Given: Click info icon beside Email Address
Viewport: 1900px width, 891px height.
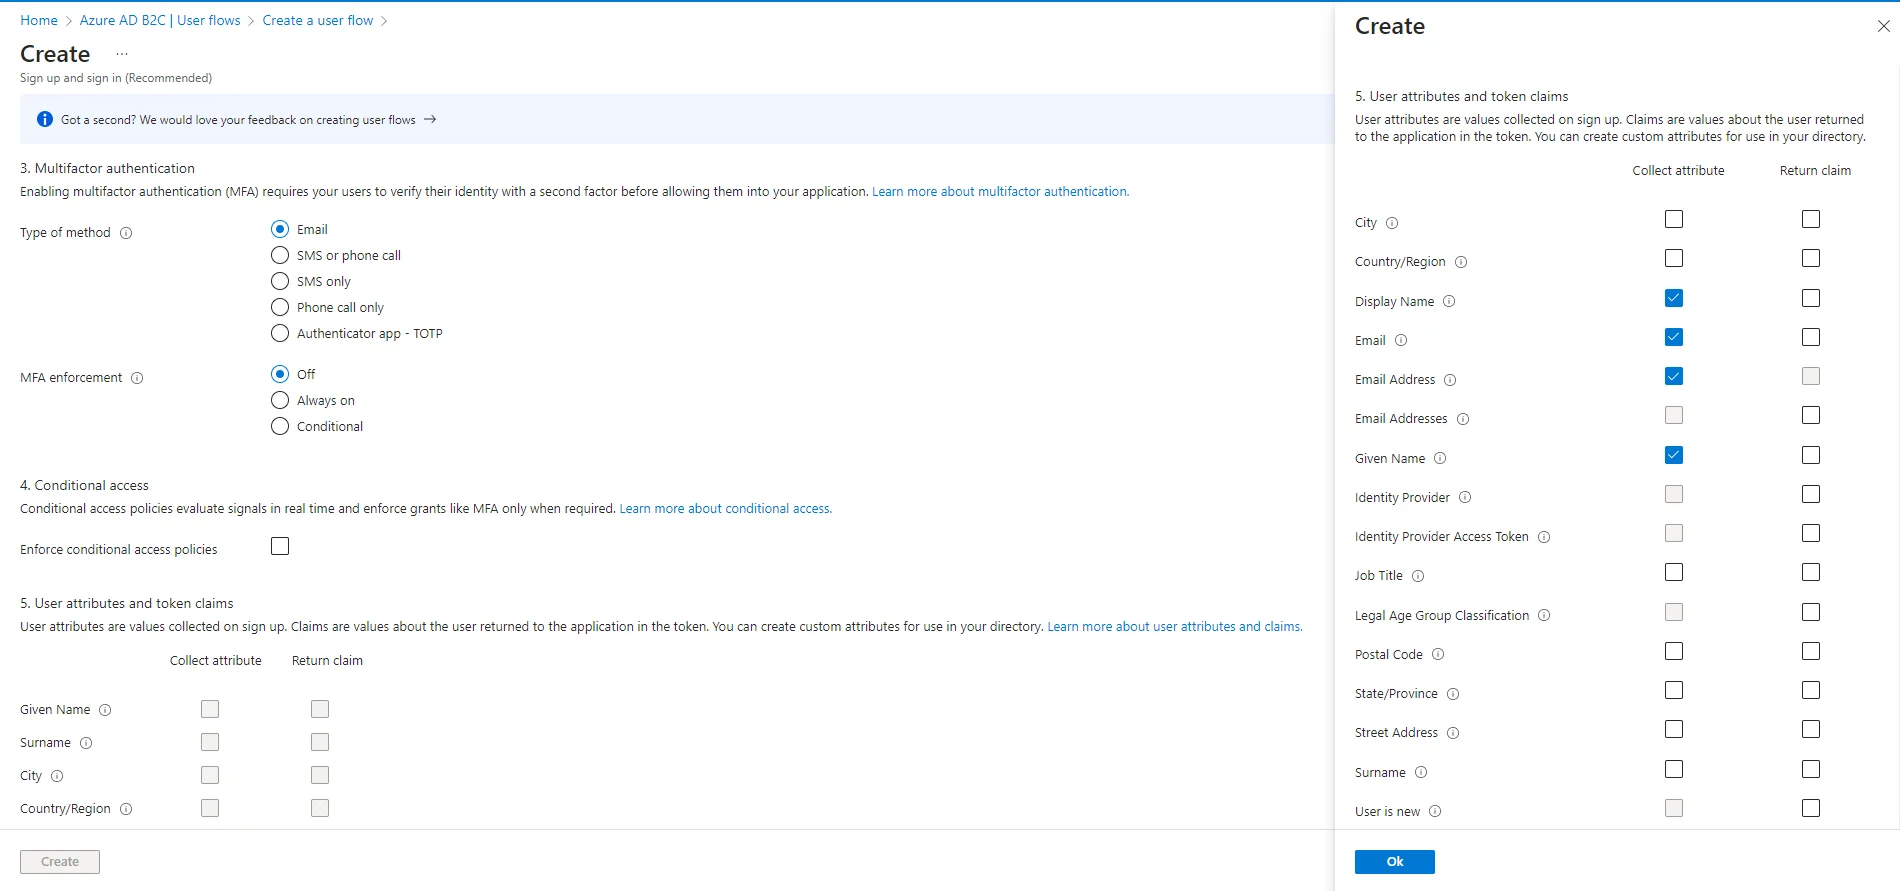Looking at the screenshot, I should click(1450, 380).
